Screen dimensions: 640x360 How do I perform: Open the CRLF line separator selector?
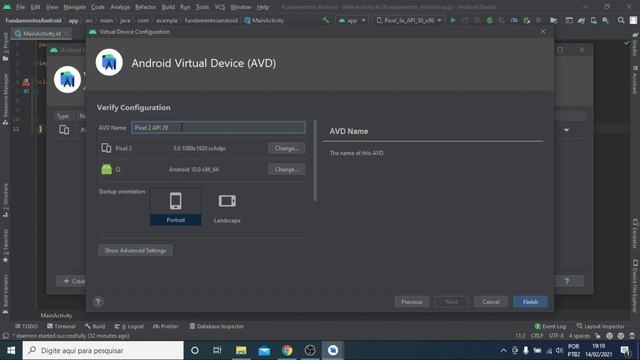(536, 336)
